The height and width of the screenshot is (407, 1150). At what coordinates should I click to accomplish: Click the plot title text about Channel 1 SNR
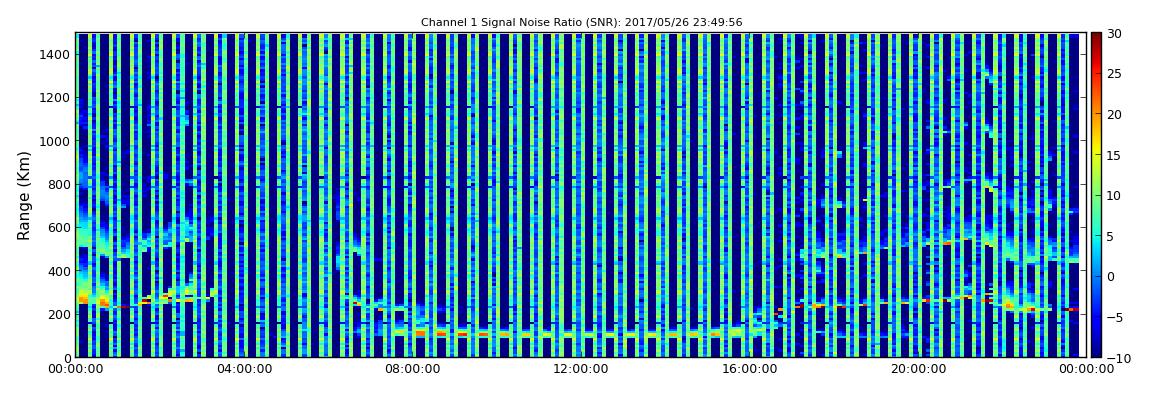click(582, 23)
